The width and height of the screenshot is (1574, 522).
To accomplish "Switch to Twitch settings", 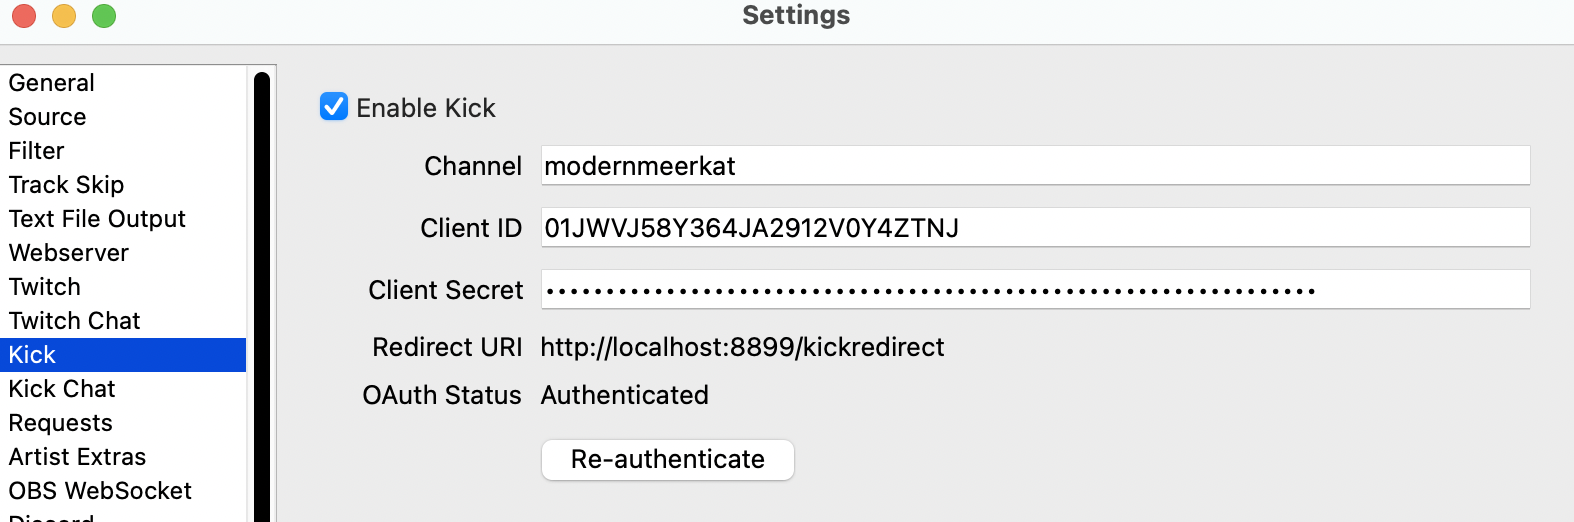I will click(x=45, y=287).
